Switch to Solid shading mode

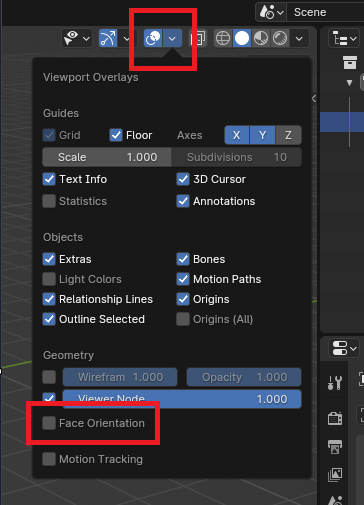coord(242,38)
